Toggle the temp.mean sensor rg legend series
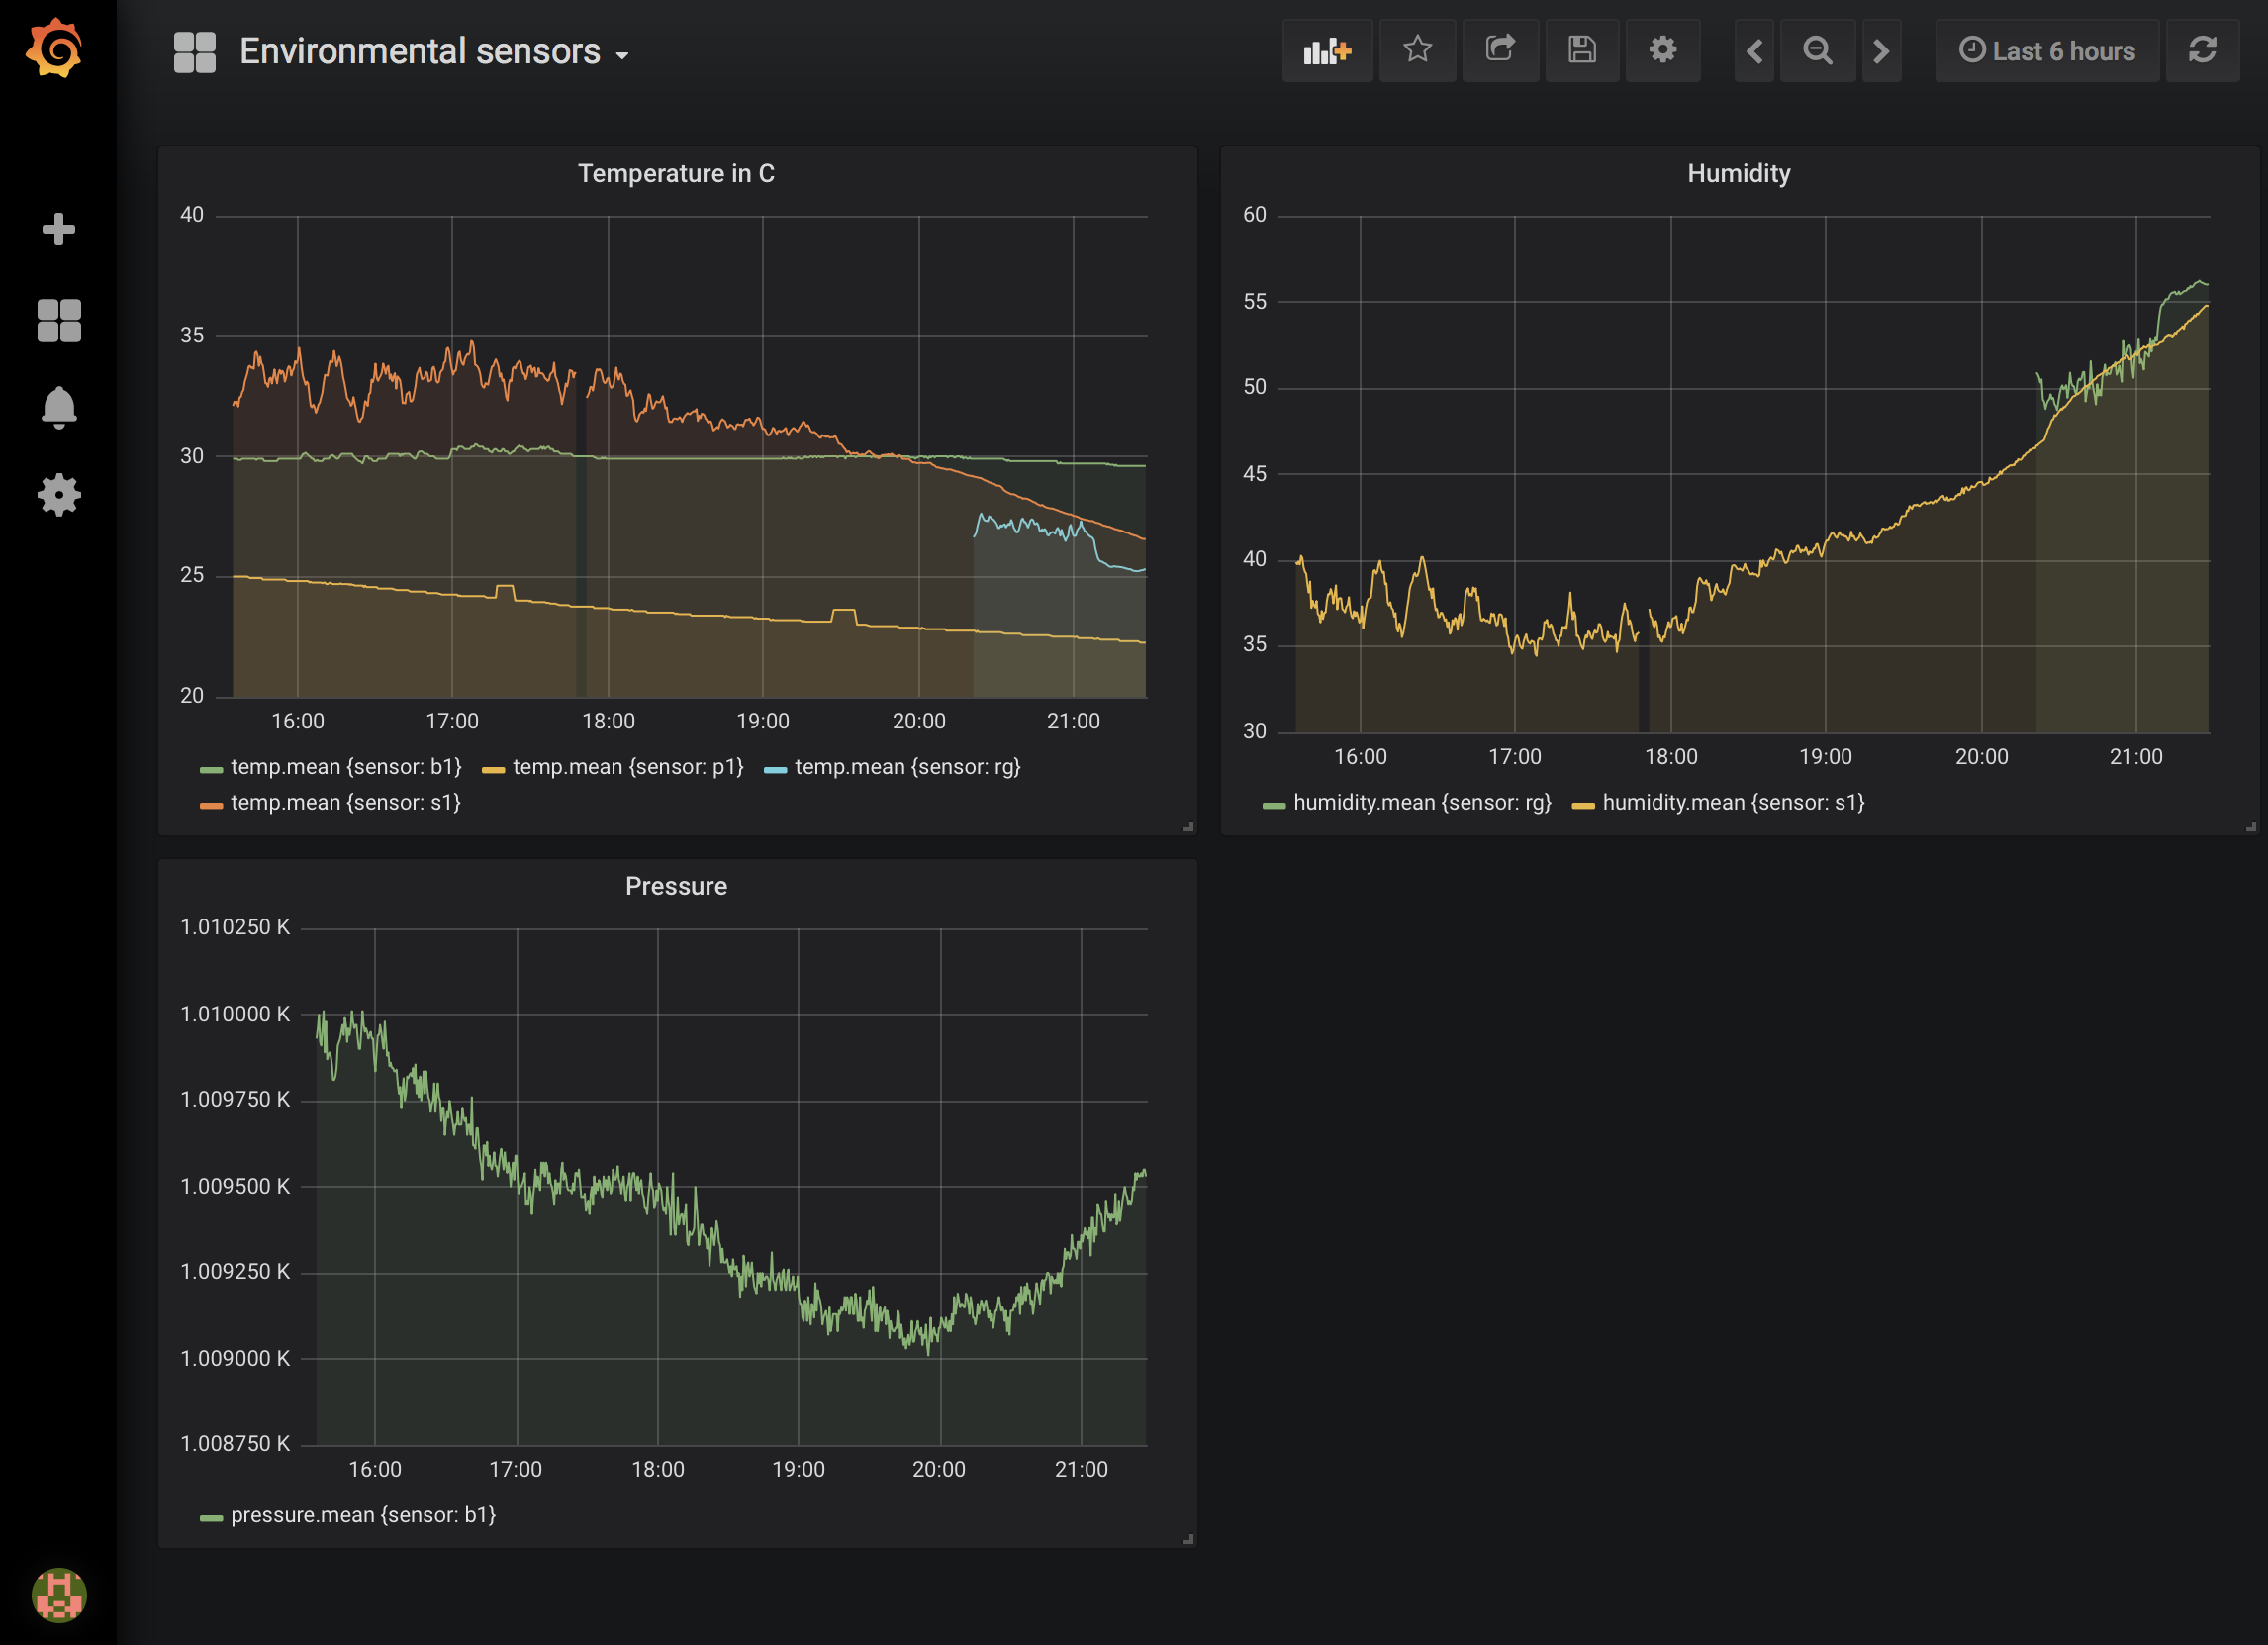The width and height of the screenshot is (2268, 1645). (906, 767)
